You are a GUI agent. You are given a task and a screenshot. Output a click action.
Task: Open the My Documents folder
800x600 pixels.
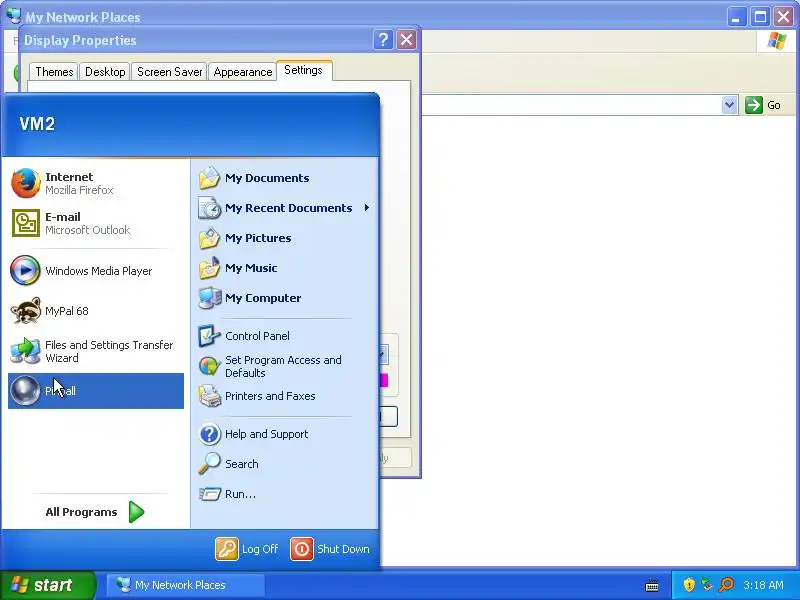point(285,178)
